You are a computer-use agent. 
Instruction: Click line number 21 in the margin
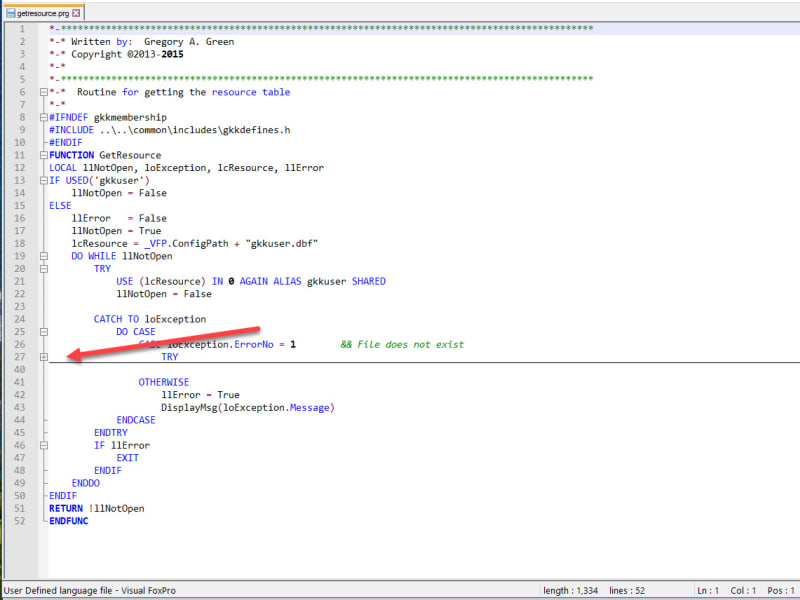tap(19, 281)
